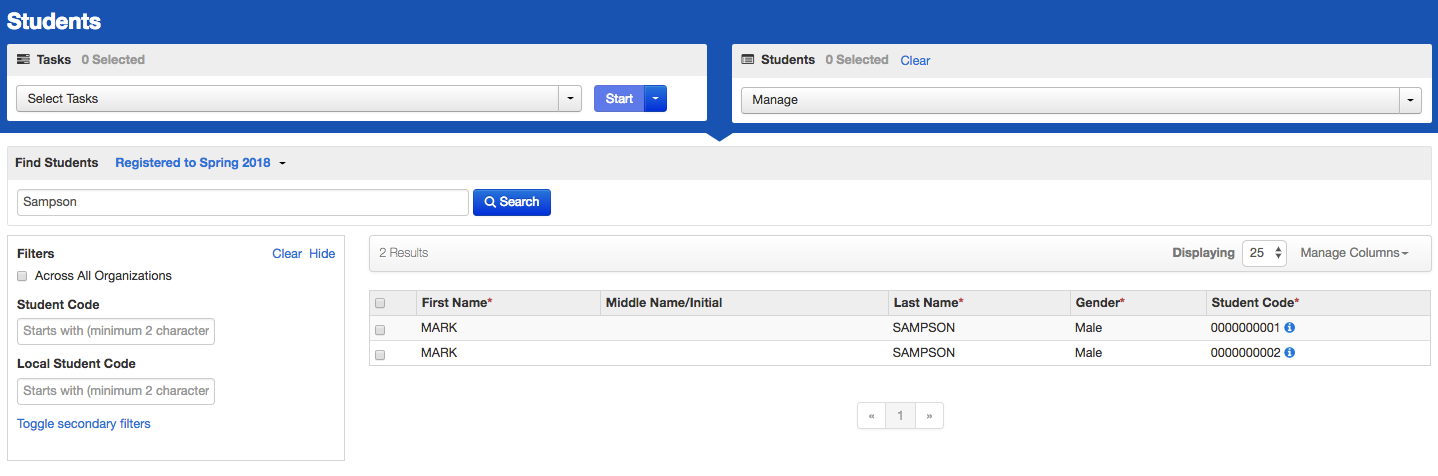1438x476 pixels.
Task: Go to next results page arrow
Action: [929, 416]
